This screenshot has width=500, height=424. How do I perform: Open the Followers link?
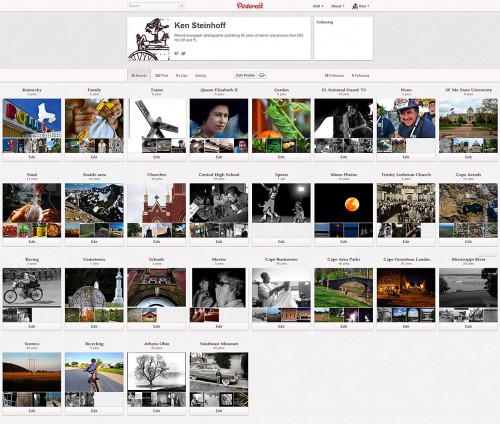[x=334, y=76]
